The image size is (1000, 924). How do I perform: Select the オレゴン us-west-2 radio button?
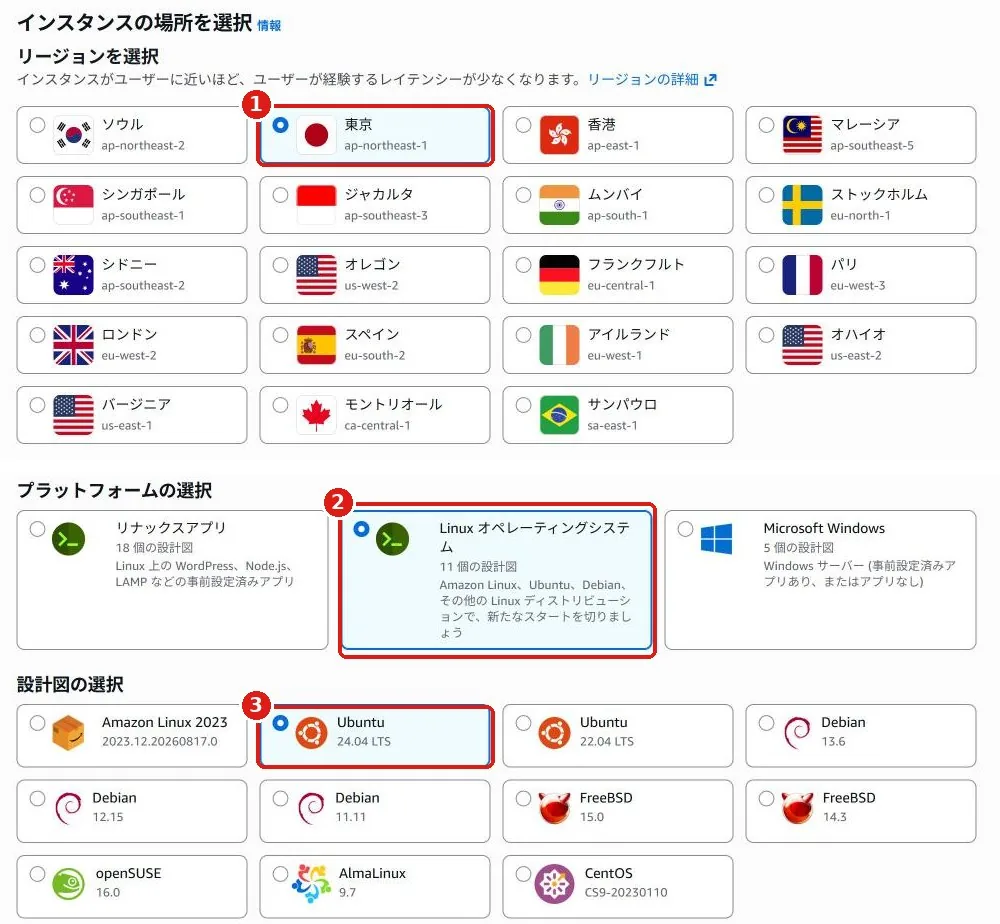point(280,265)
